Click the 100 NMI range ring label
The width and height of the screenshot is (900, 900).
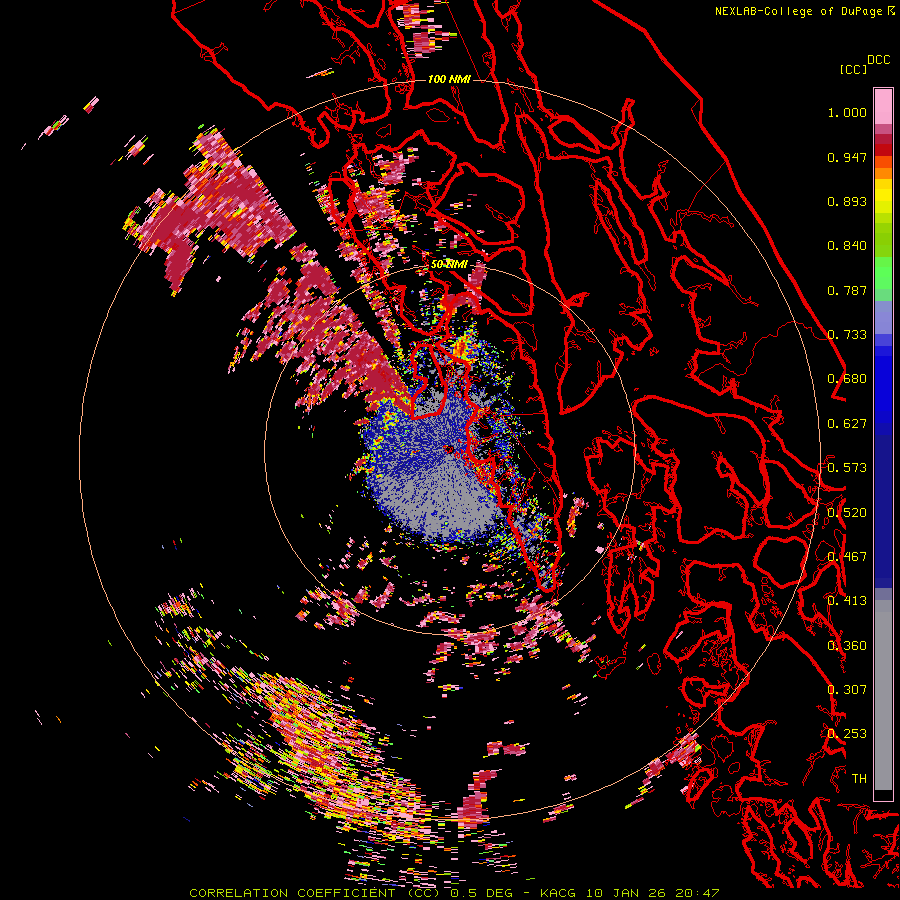click(449, 79)
